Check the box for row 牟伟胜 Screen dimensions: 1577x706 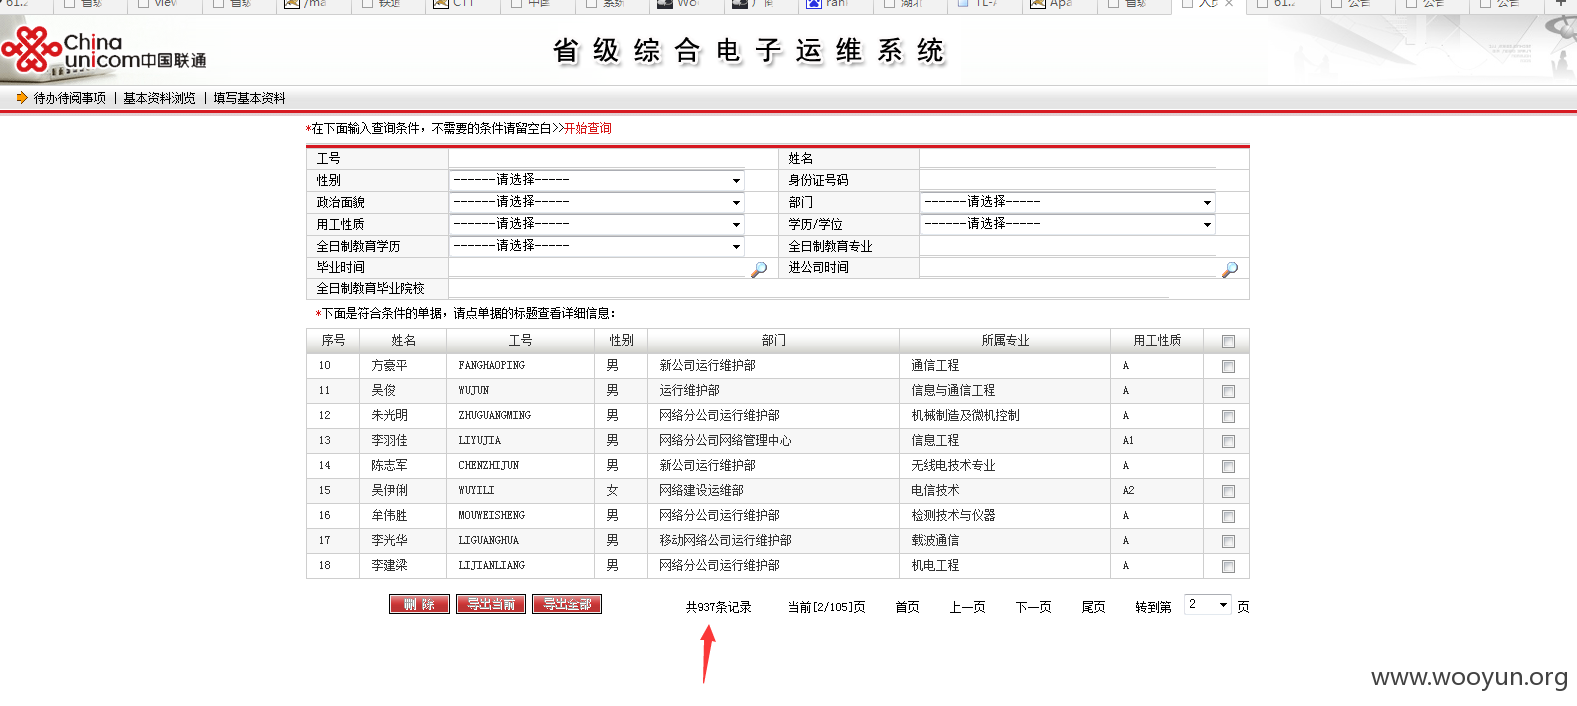click(1228, 516)
